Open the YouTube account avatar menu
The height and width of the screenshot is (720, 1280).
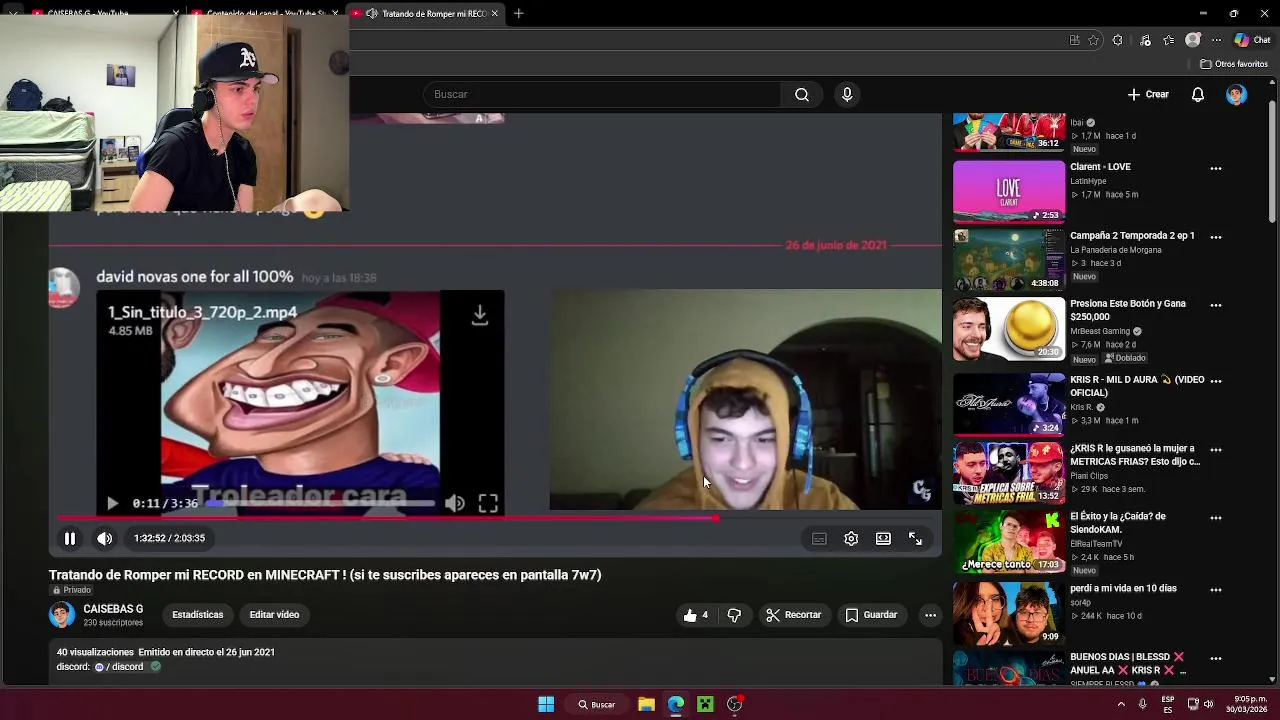1237,94
